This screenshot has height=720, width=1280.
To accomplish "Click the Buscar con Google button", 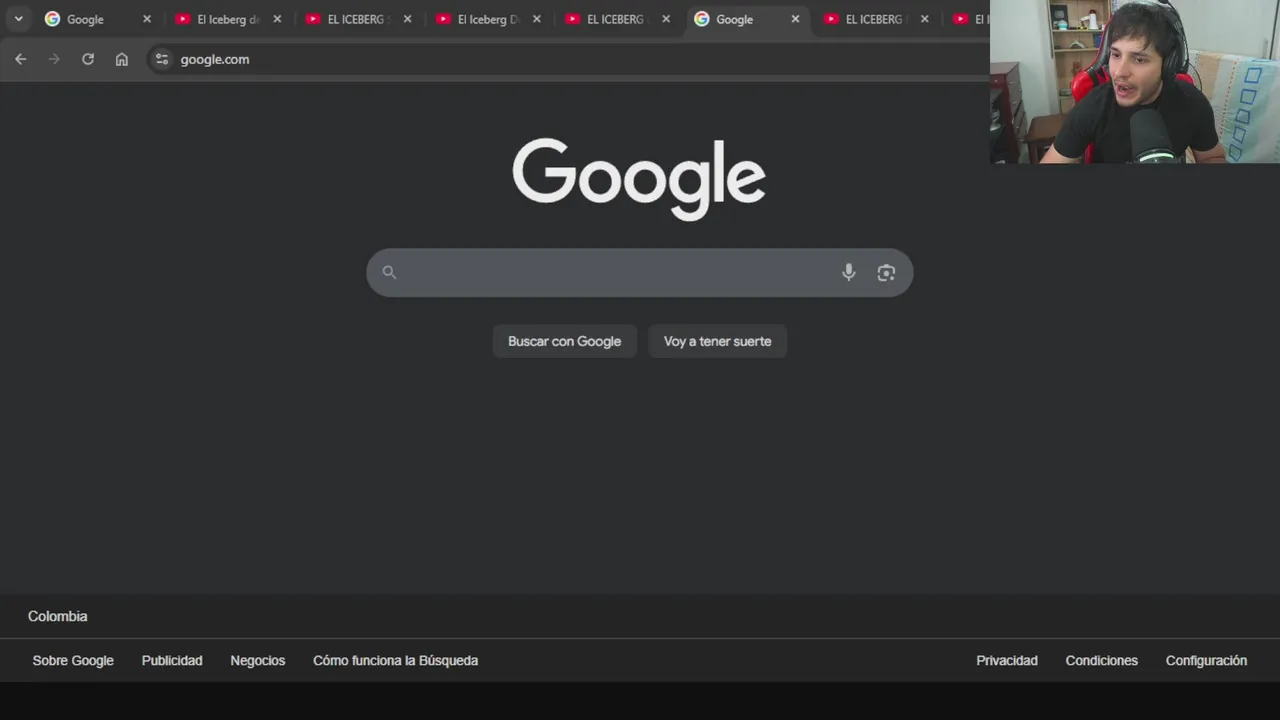I will [x=565, y=341].
